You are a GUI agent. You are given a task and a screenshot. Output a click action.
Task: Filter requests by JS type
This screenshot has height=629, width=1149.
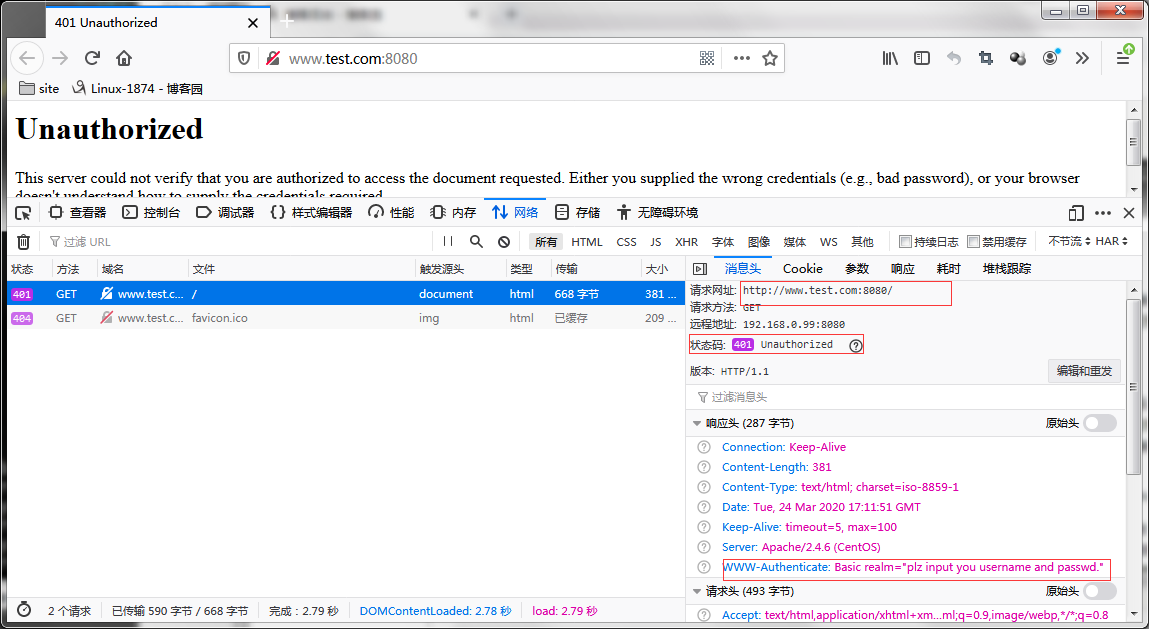coord(656,242)
